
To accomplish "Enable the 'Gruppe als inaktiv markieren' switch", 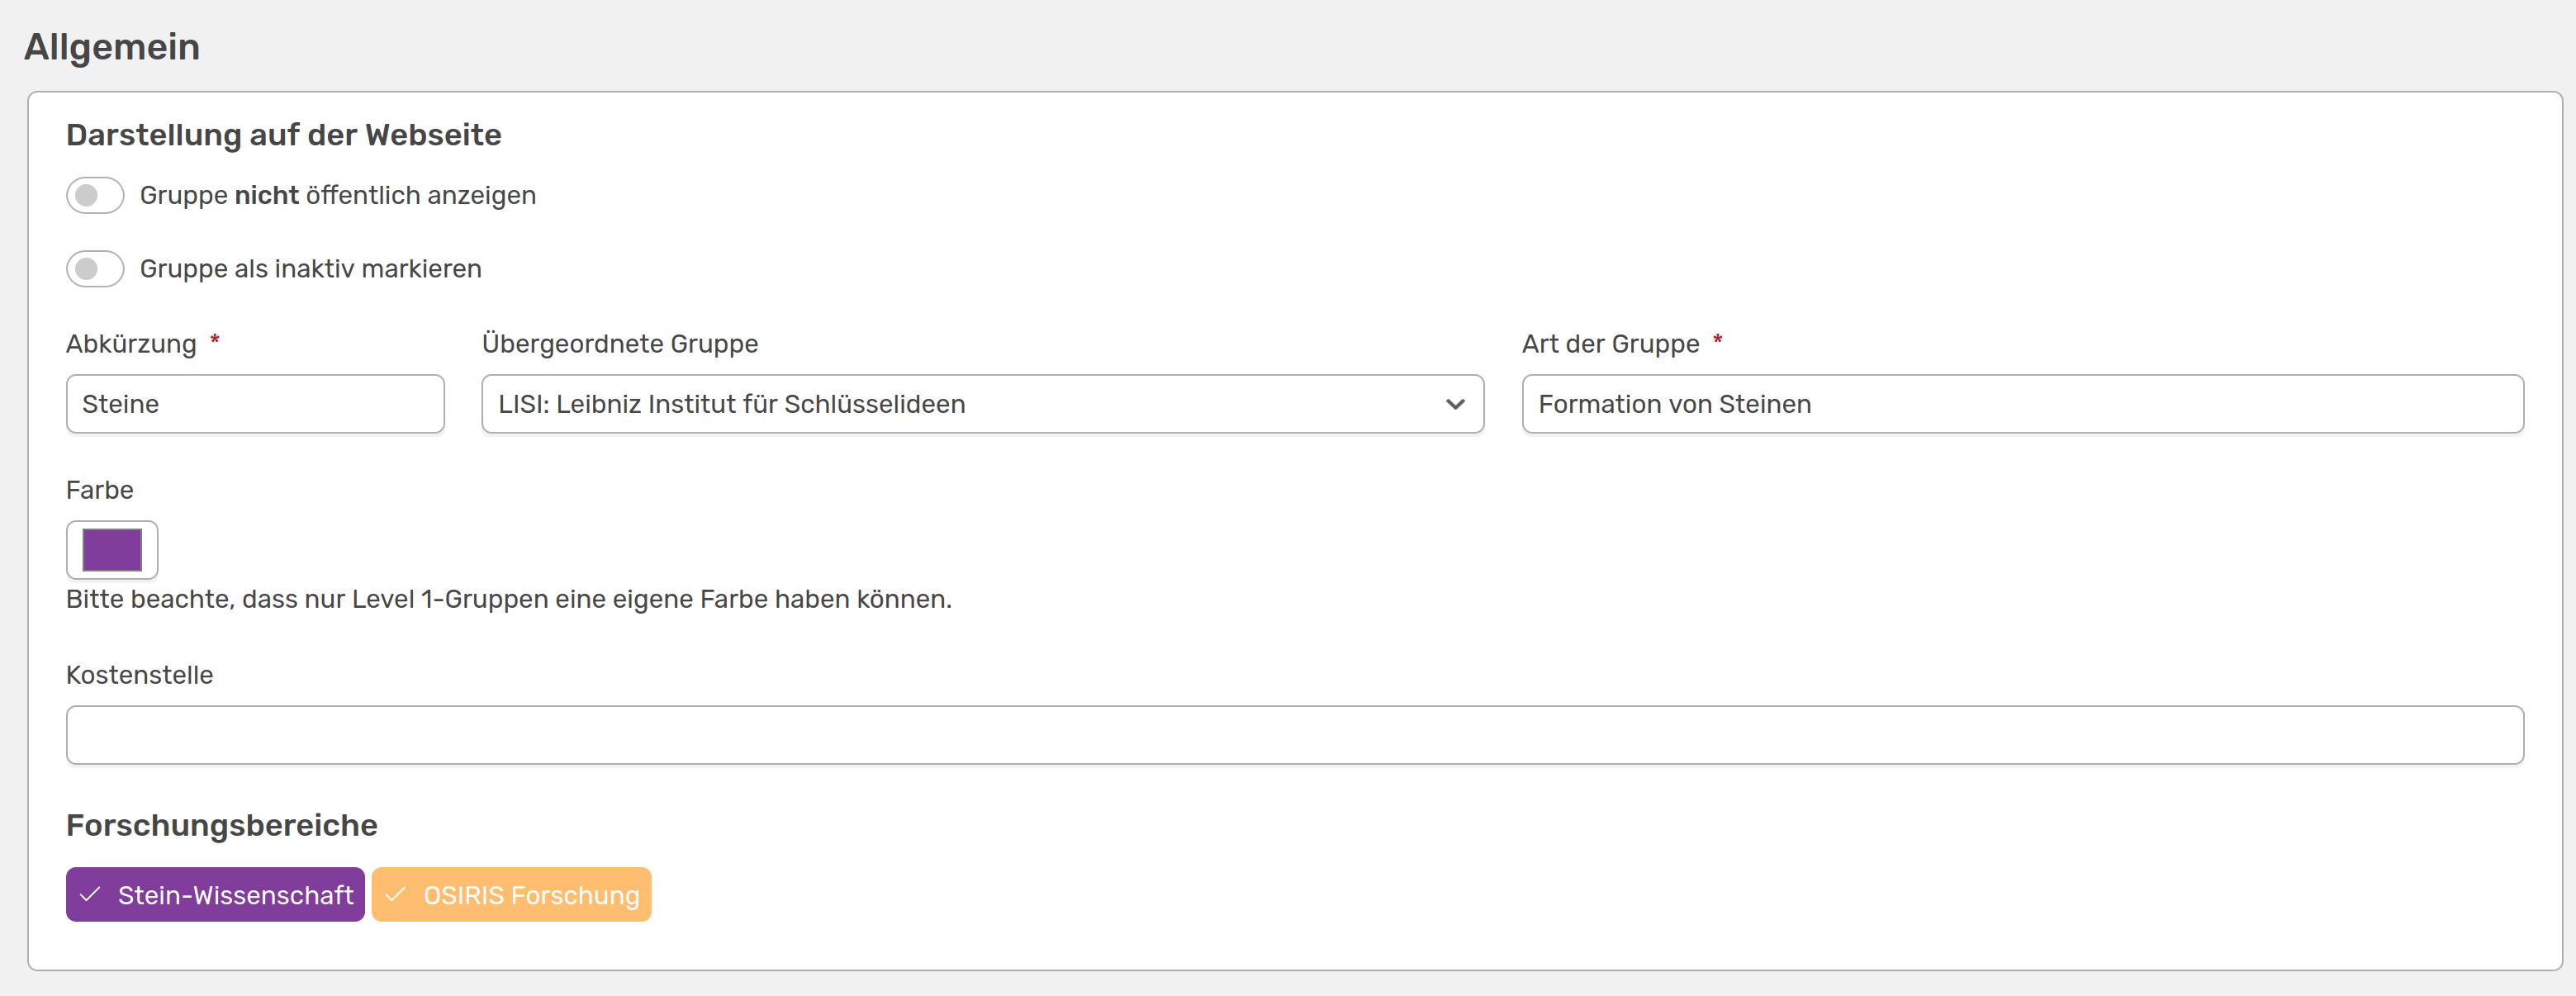I will tap(95, 269).
